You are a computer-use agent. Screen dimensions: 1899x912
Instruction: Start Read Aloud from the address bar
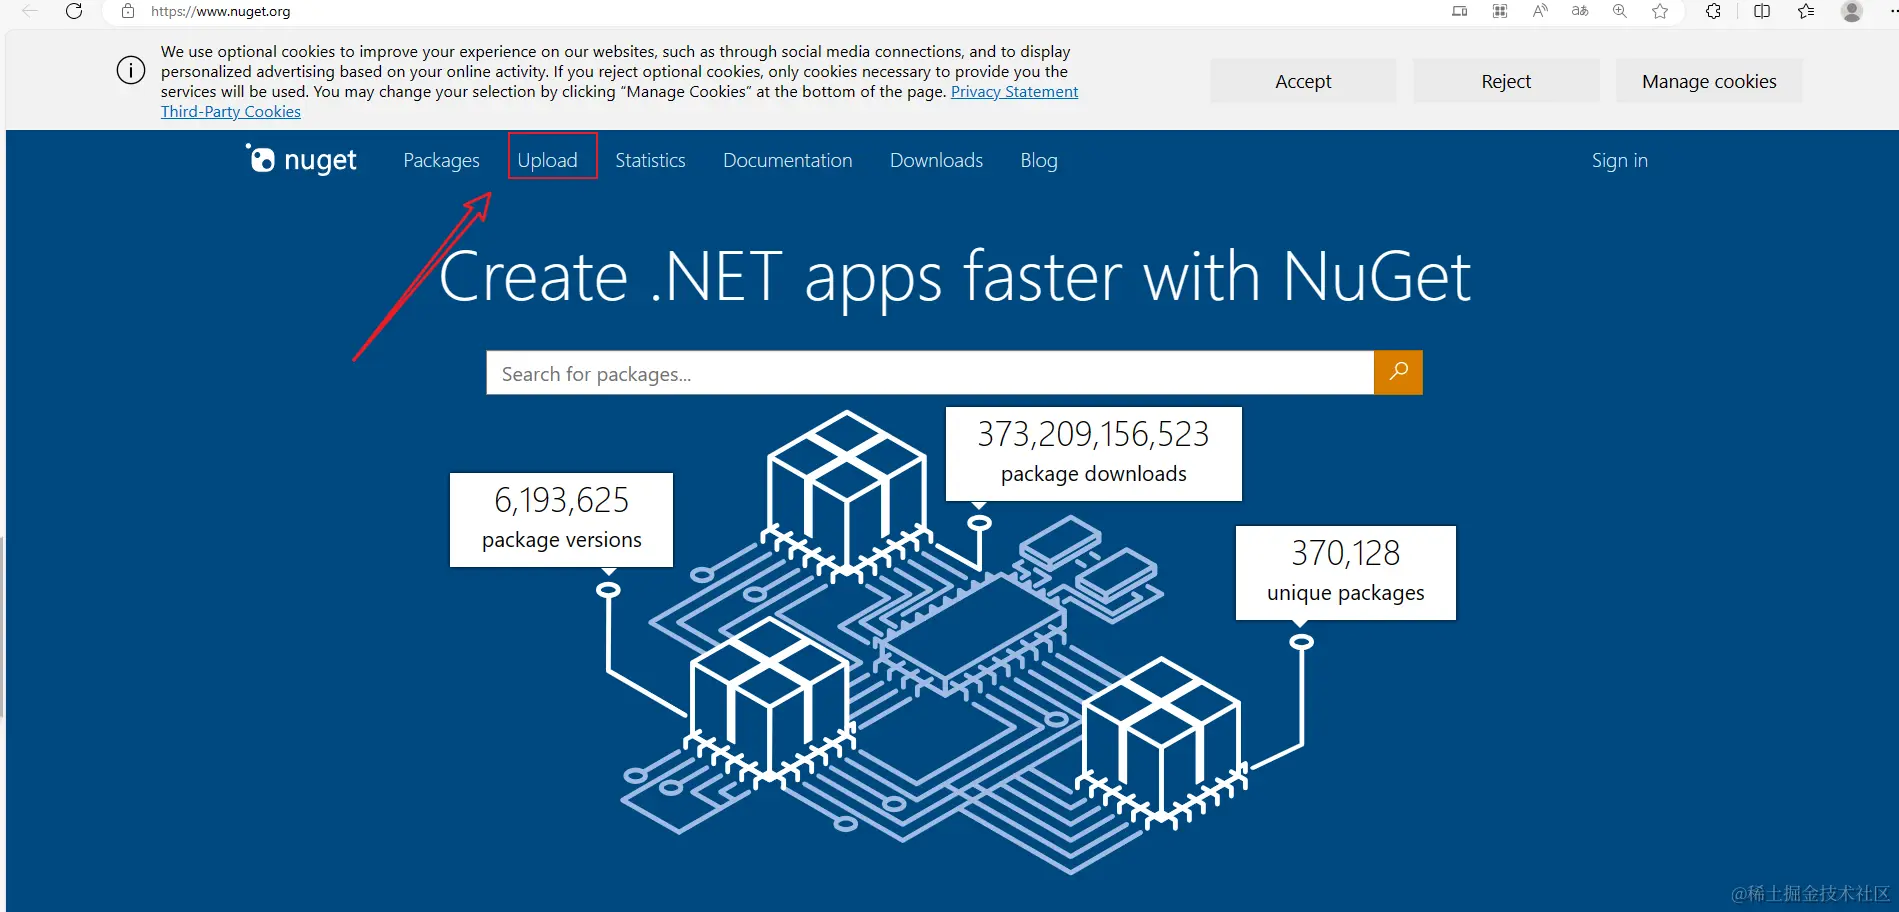point(1540,11)
